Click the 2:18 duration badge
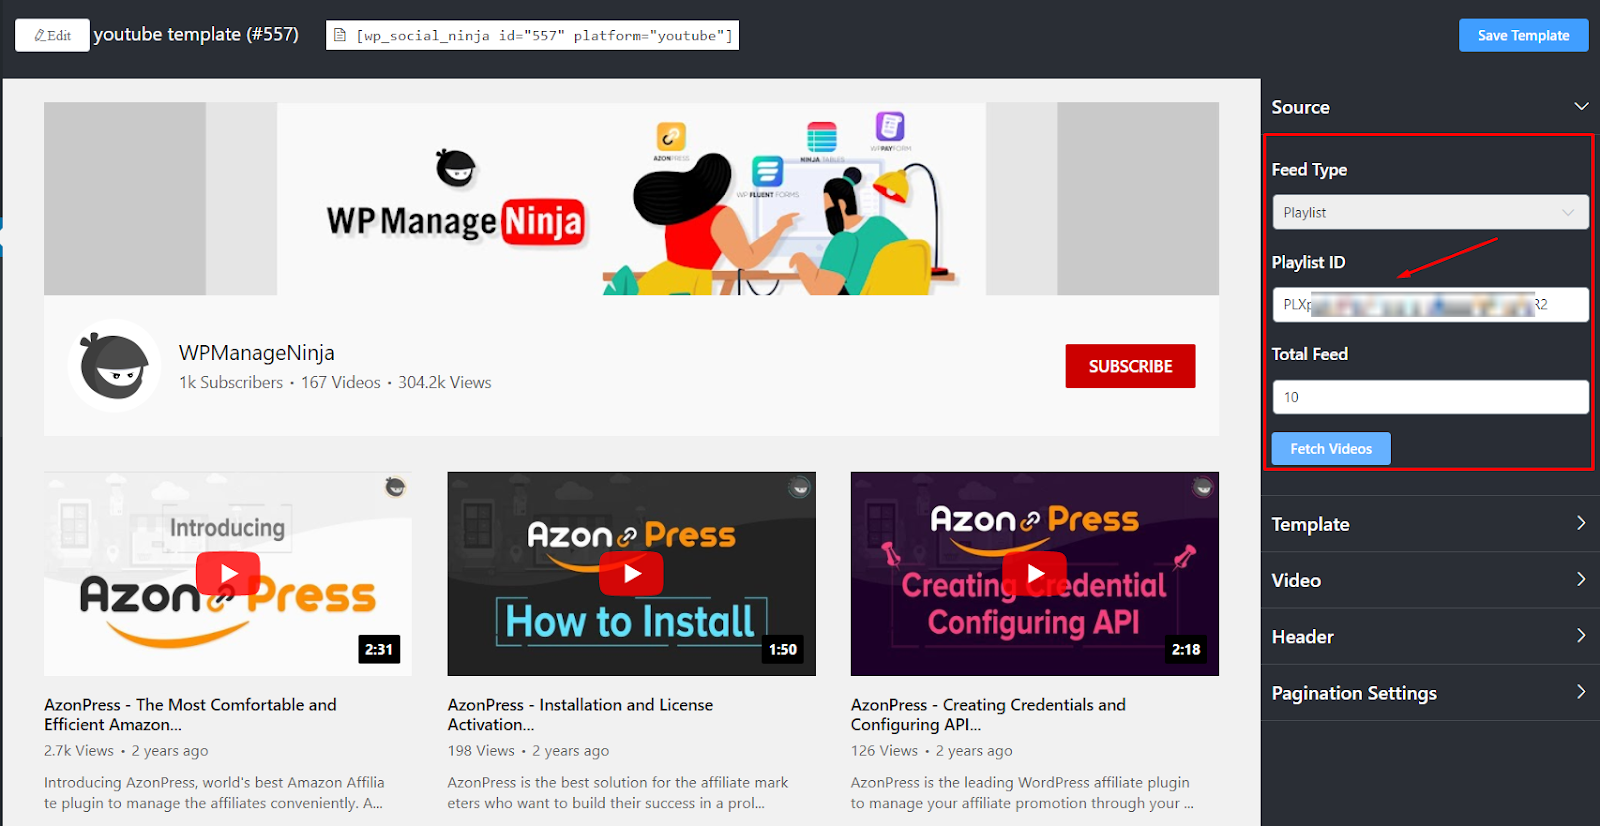Viewport: 1600px width, 826px height. (1186, 649)
